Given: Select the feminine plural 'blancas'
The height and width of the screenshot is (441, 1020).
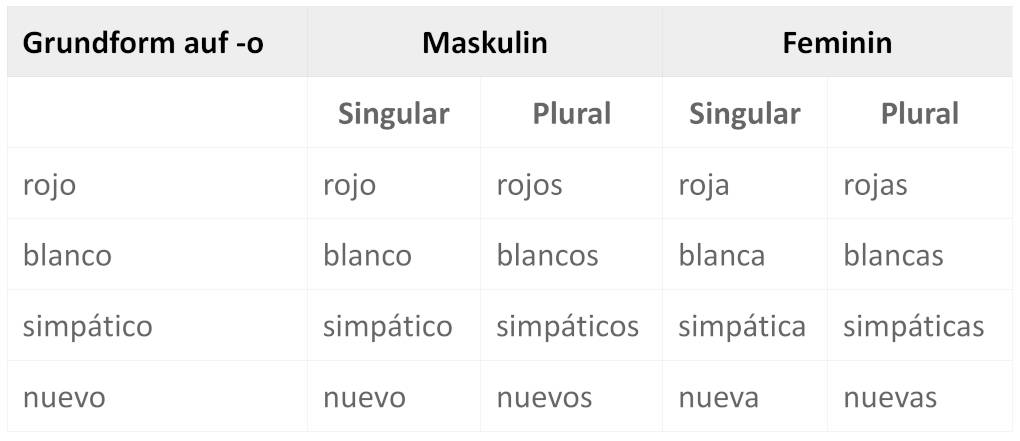Looking at the screenshot, I should coord(893,256).
